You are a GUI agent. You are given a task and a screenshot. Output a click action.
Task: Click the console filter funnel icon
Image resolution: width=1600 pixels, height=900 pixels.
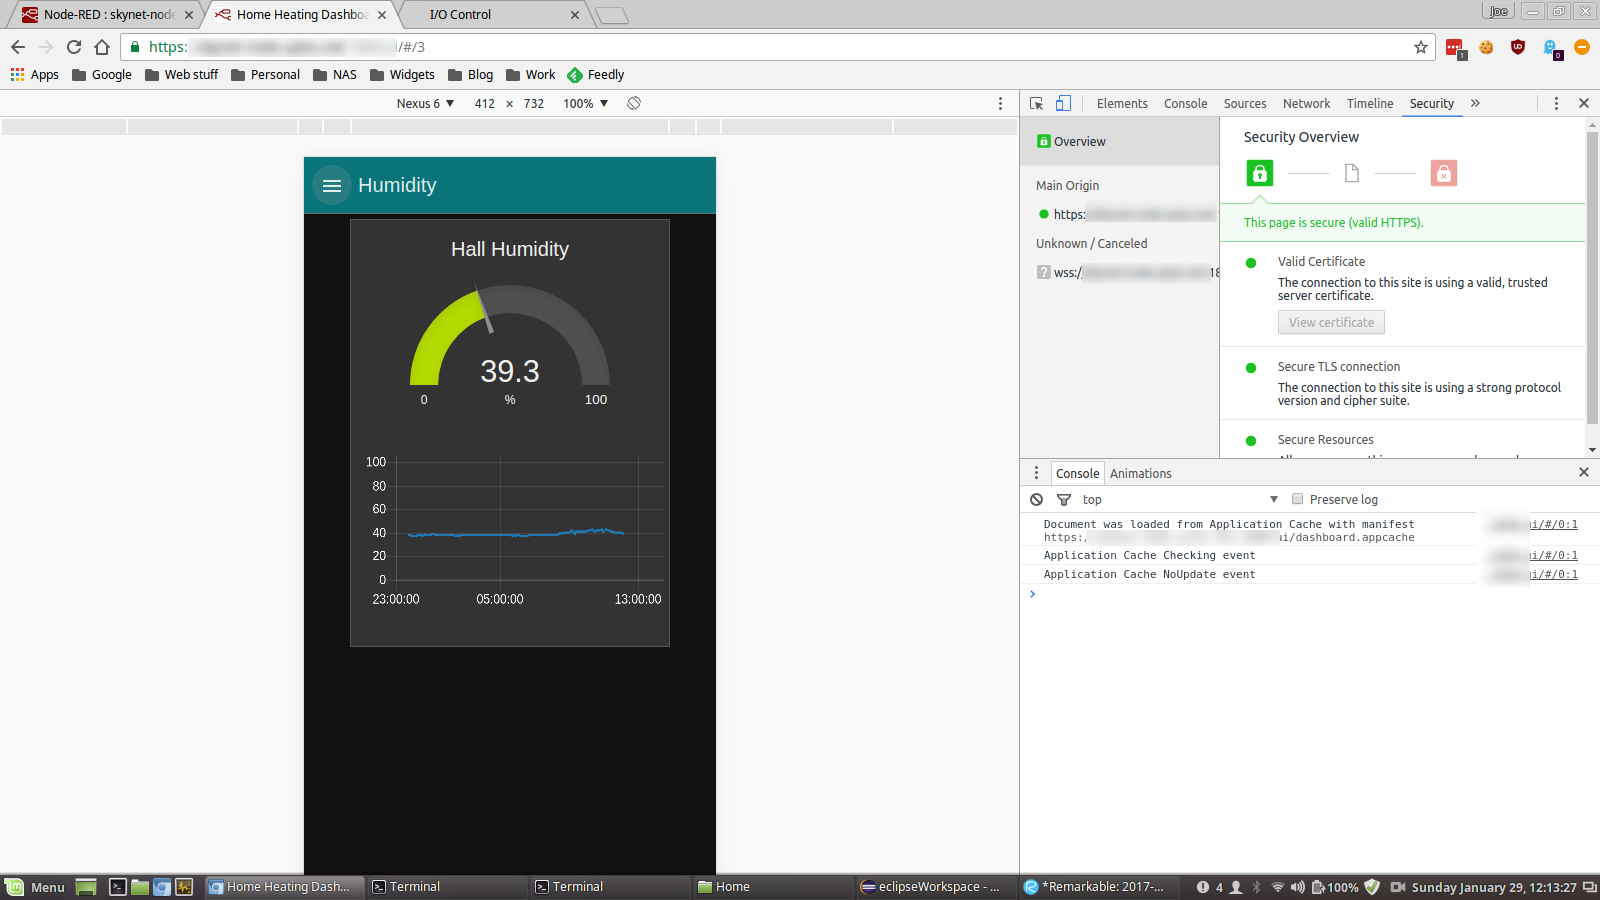[x=1064, y=499]
